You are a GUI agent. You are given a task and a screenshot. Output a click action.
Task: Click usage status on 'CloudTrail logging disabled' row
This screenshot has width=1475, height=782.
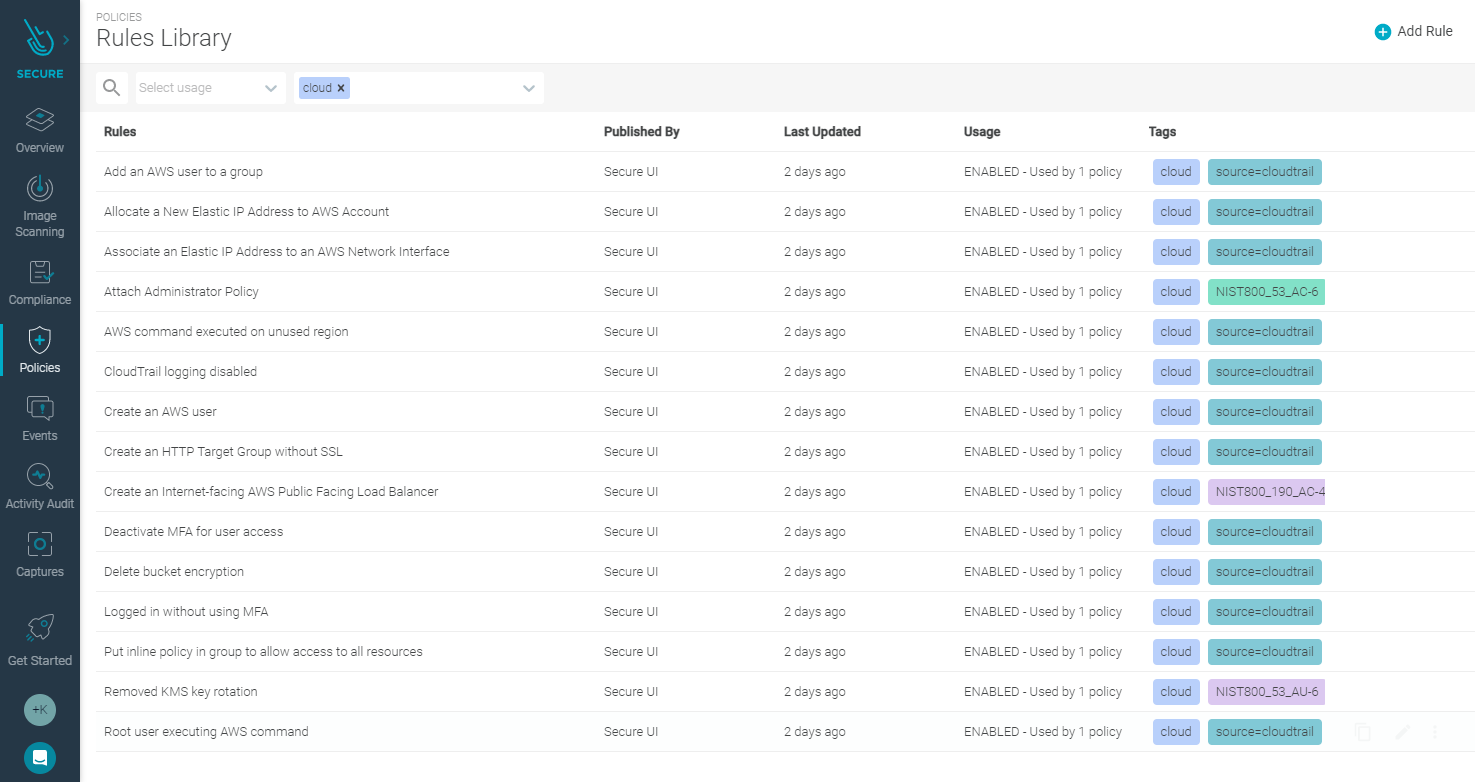[1043, 372]
